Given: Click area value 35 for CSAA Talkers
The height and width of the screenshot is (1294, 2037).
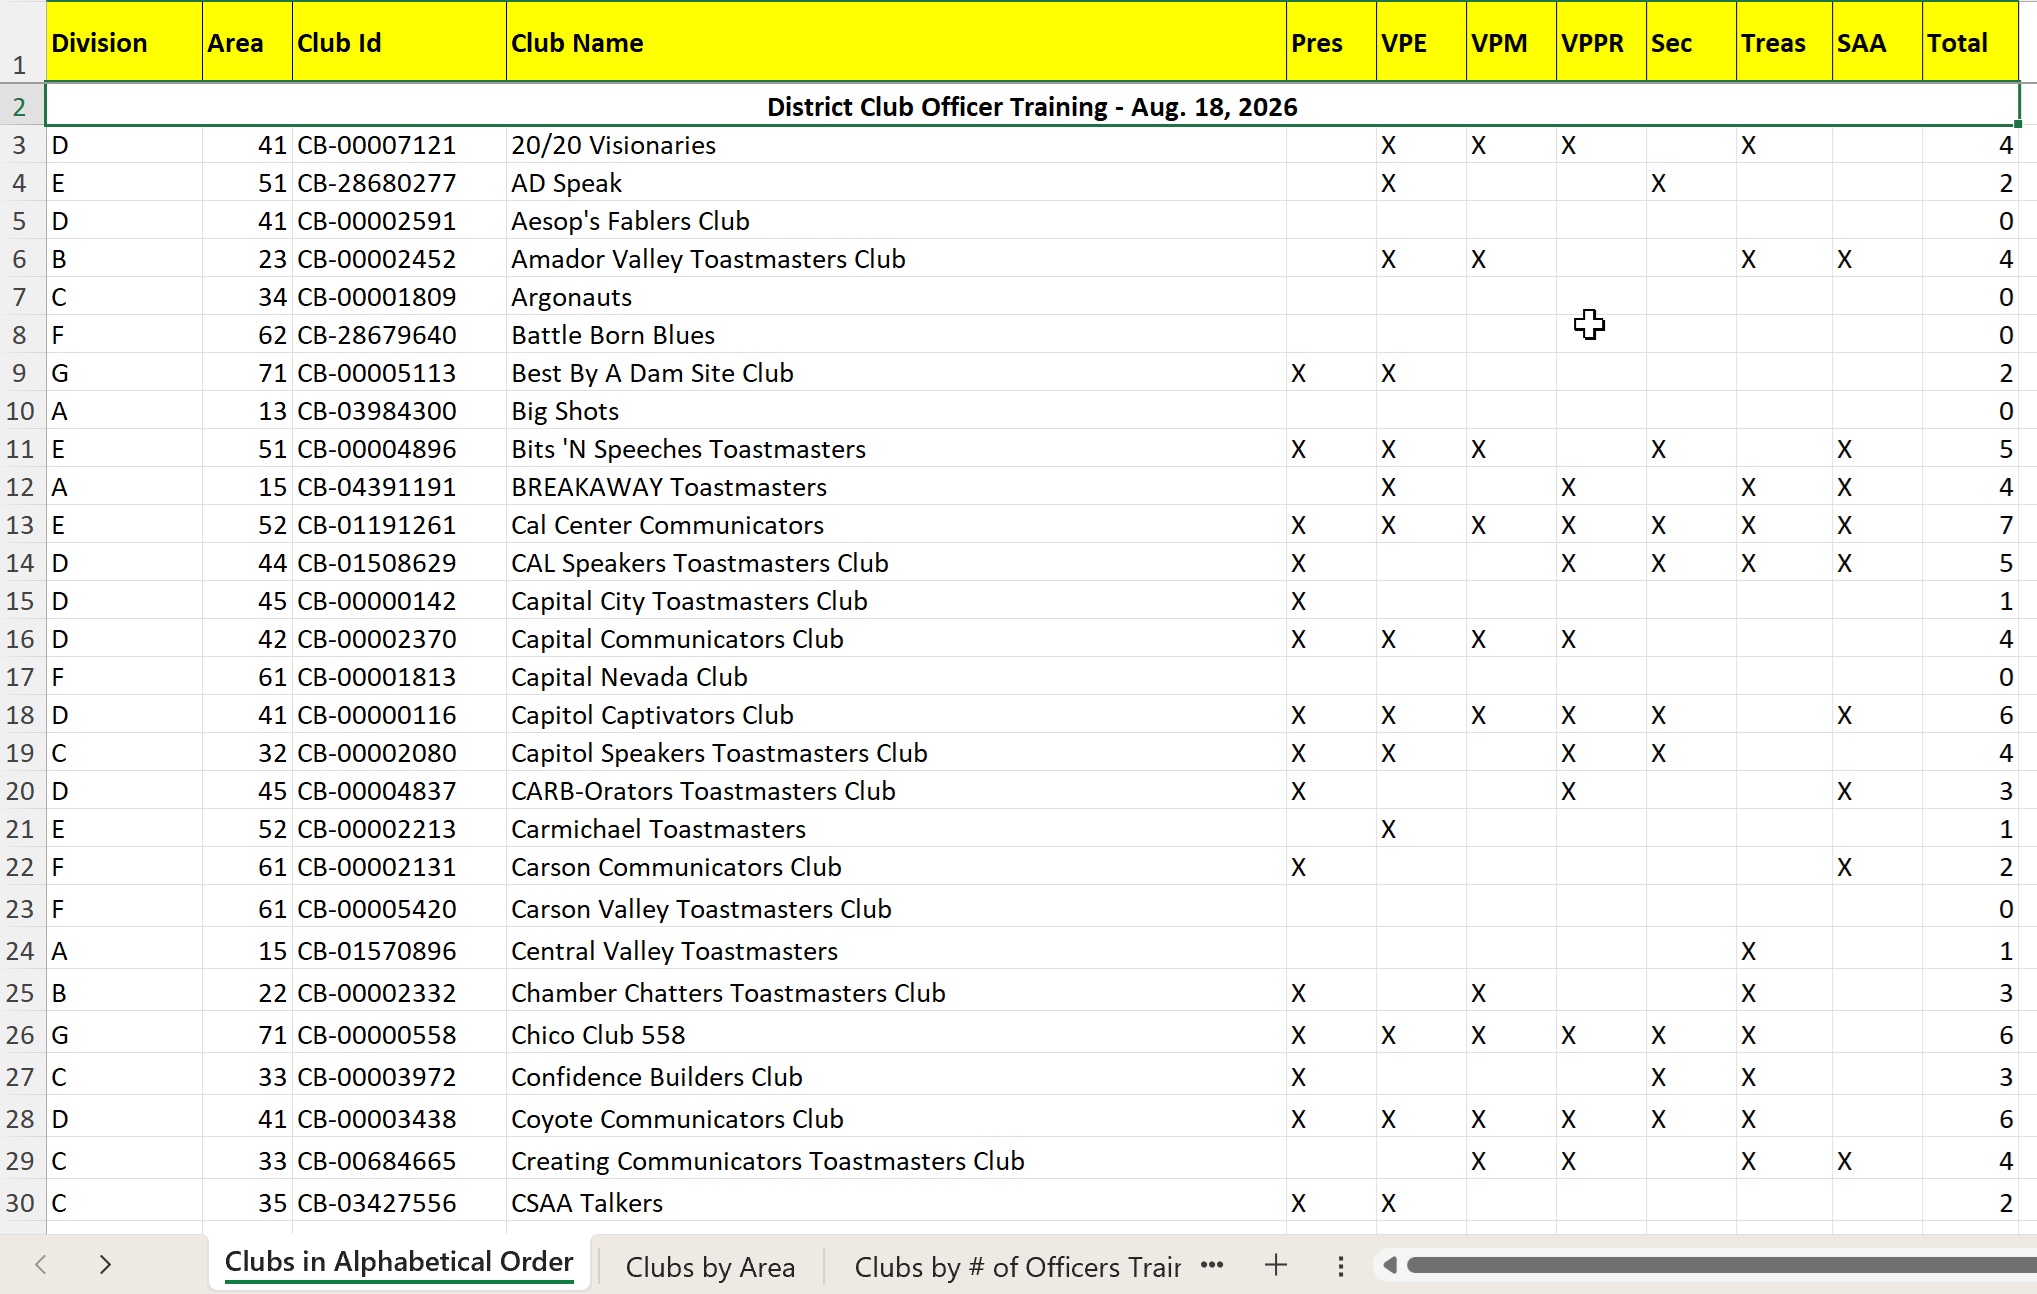Looking at the screenshot, I should tap(272, 1203).
